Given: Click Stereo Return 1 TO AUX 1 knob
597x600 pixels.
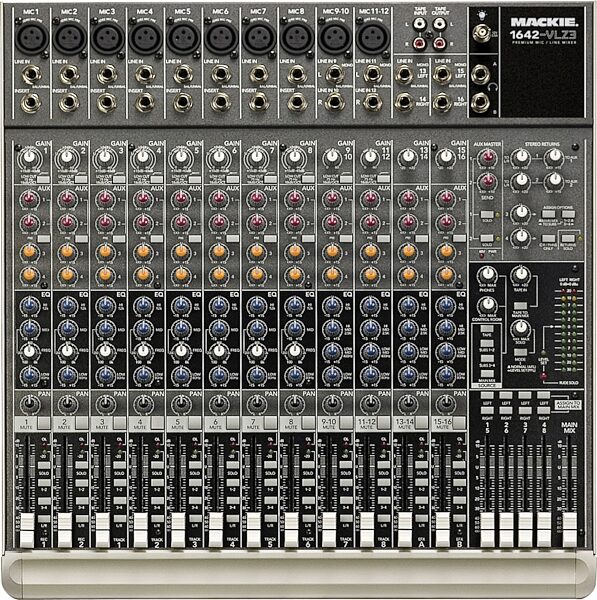Looking at the screenshot, I should coord(553,157).
